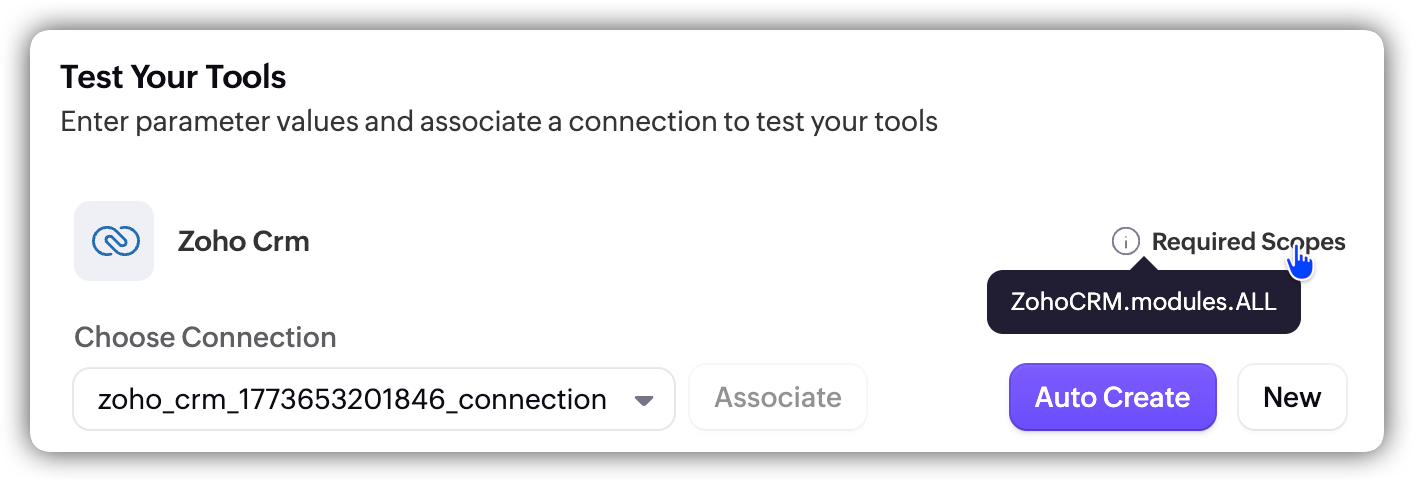The image size is (1414, 482).
Task: Click the New connection button
Action: 1292,397
